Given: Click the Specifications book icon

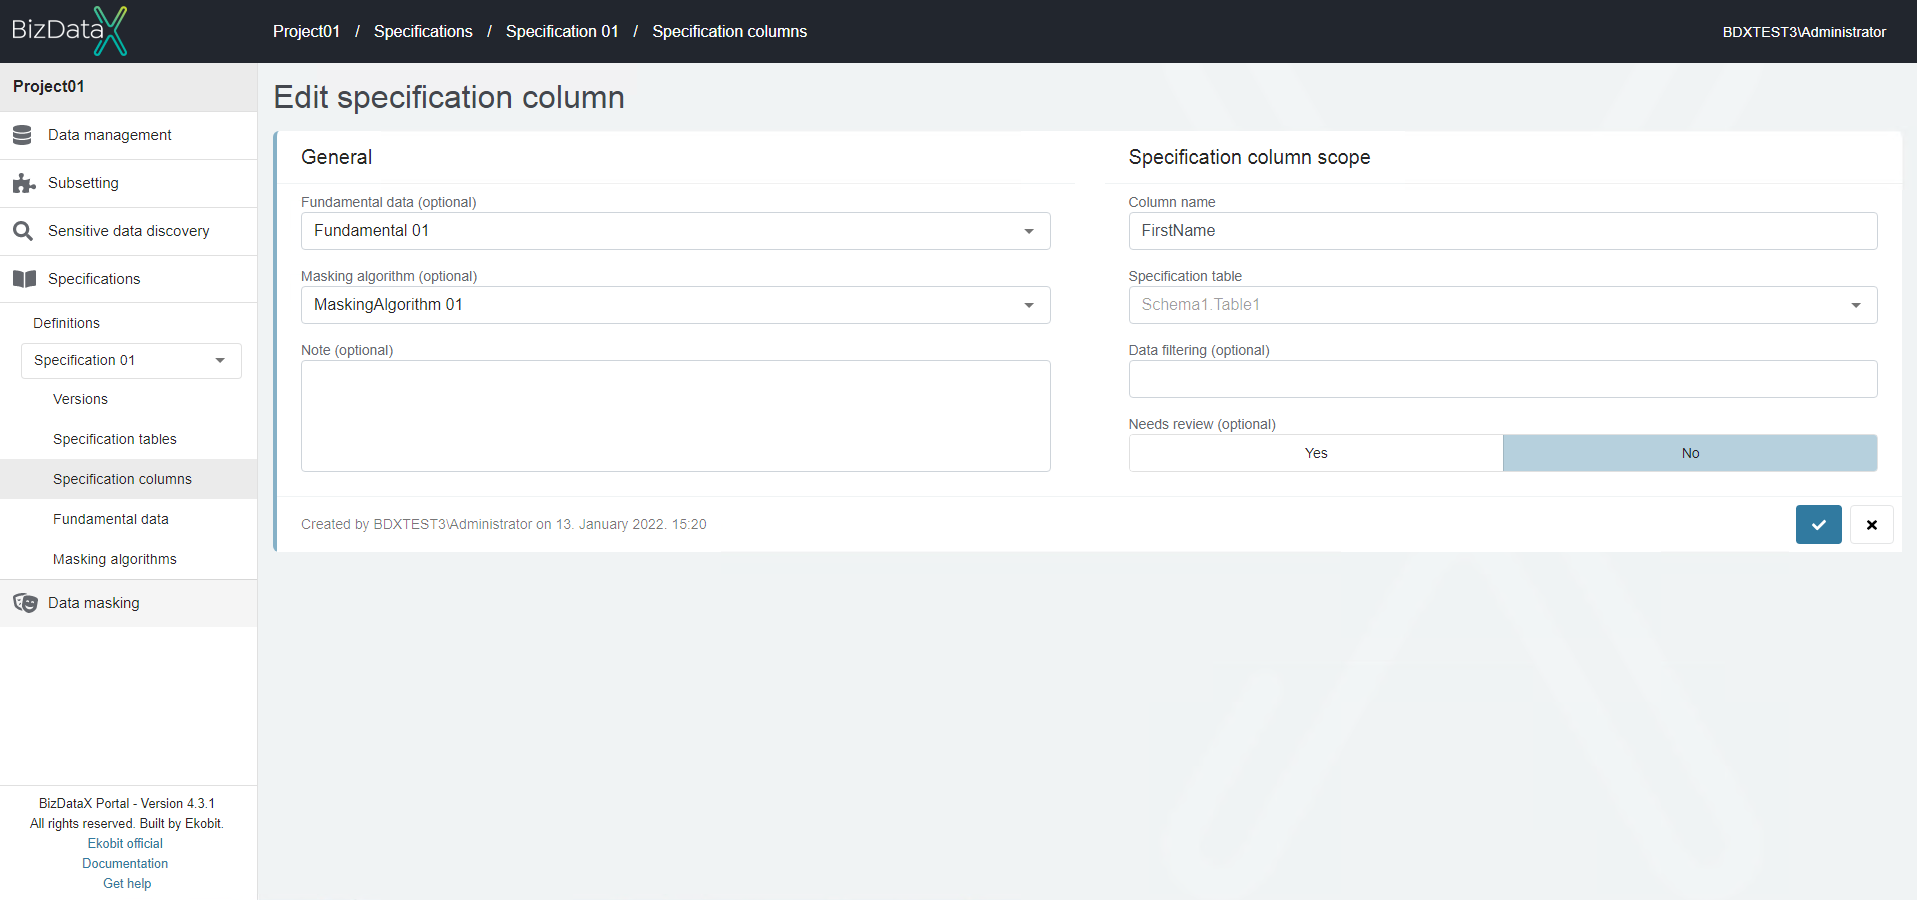Looking at the screenshot, I should (24, 279).
